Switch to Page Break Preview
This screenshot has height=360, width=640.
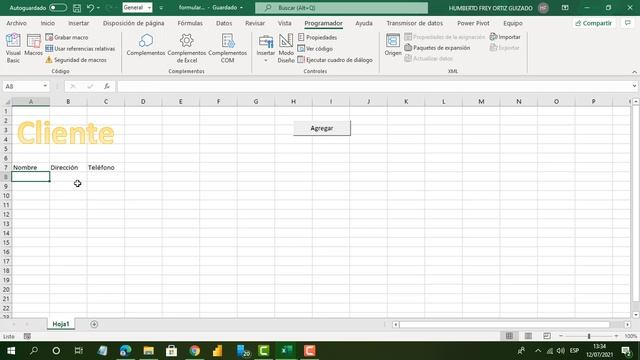(x=547, y=336)
